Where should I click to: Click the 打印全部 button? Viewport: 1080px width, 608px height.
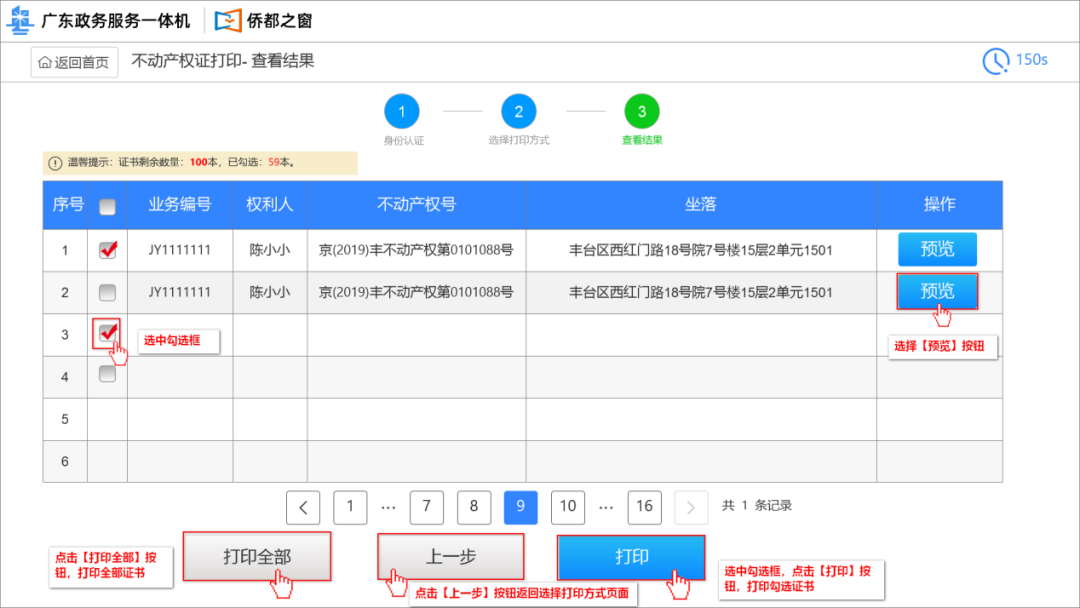pos(257,557)
